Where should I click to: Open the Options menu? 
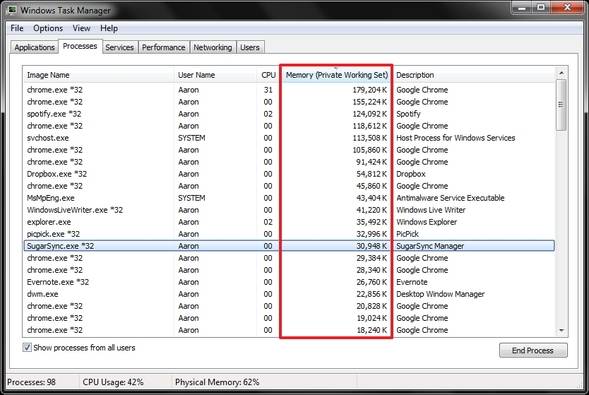48,28
